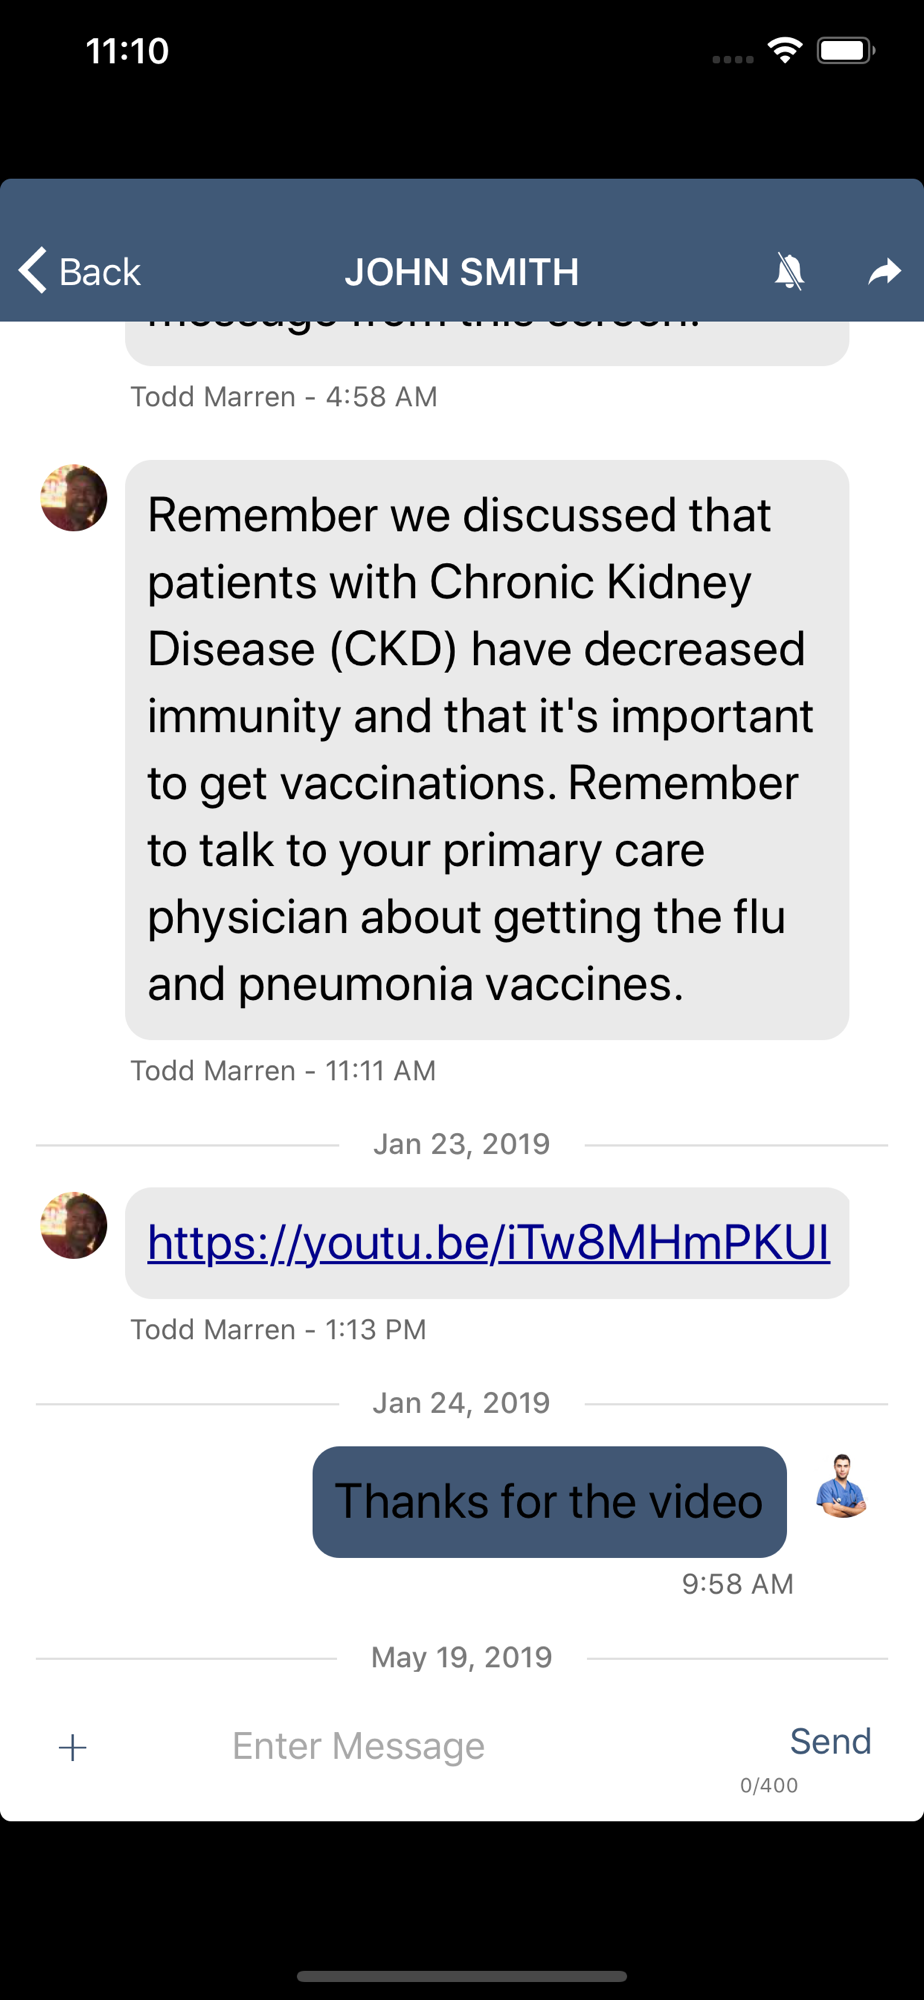The width and height of the screenshot is (924, 2000).
Task: Tap the Back chevron arrow
Action: click(x=33, y=270)
